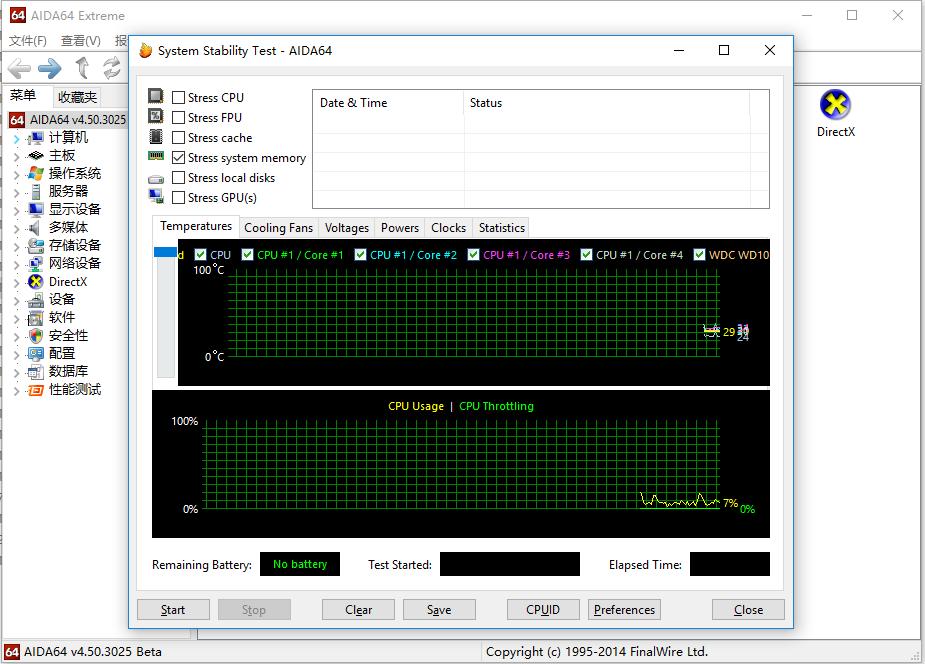Open the 查看(V) menu

tap(81, 41)
